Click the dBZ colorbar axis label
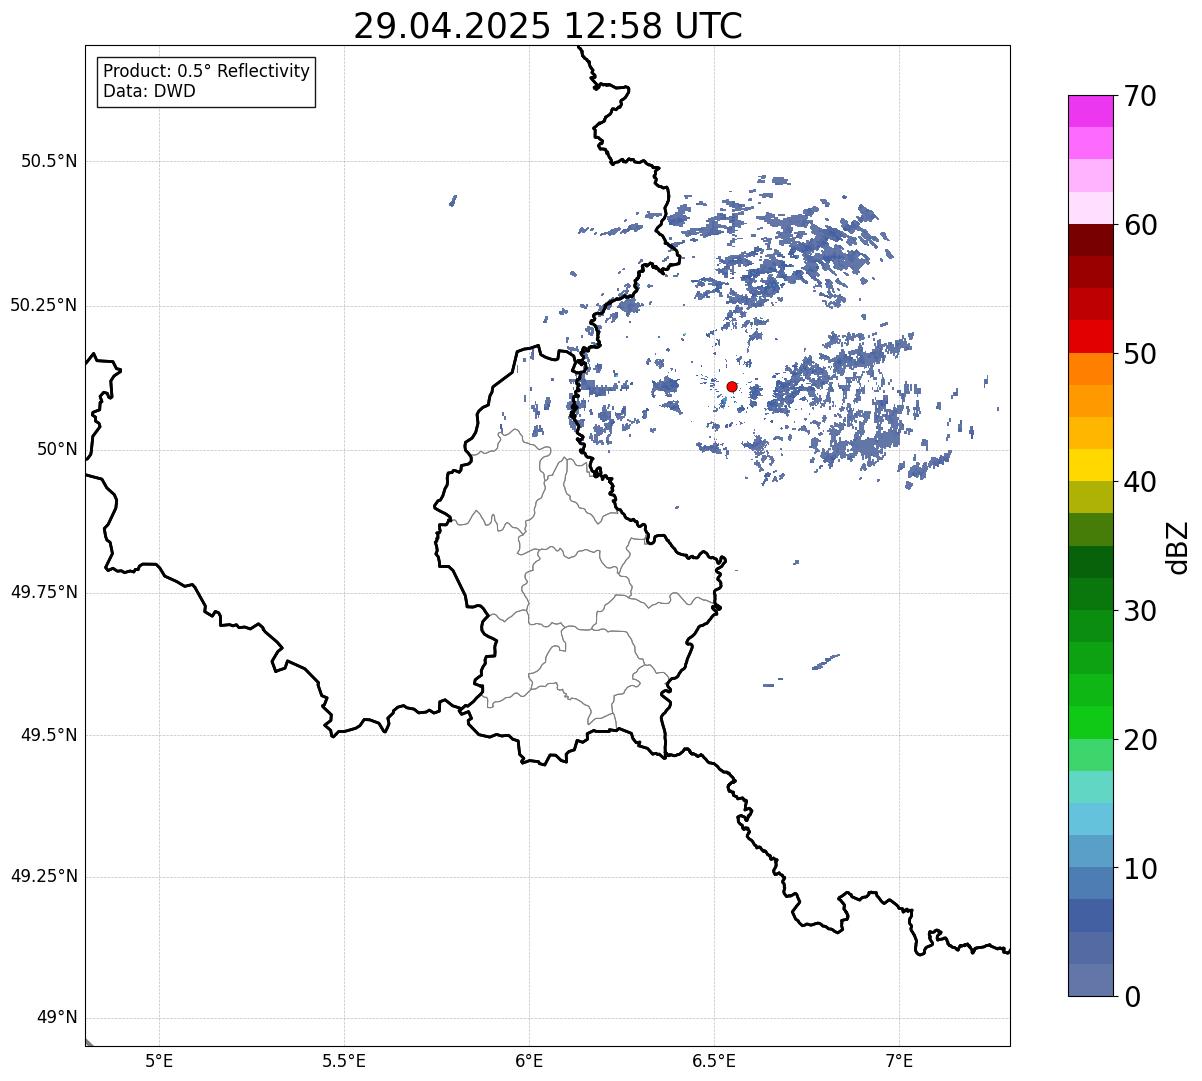 click(x=1178, y=547)
